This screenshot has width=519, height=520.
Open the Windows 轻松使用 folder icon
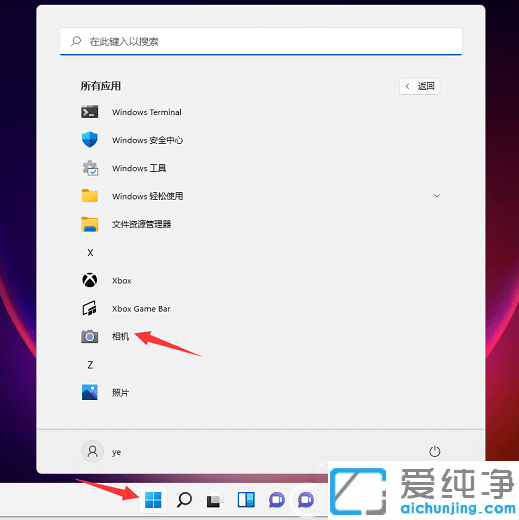pos(90,196)
